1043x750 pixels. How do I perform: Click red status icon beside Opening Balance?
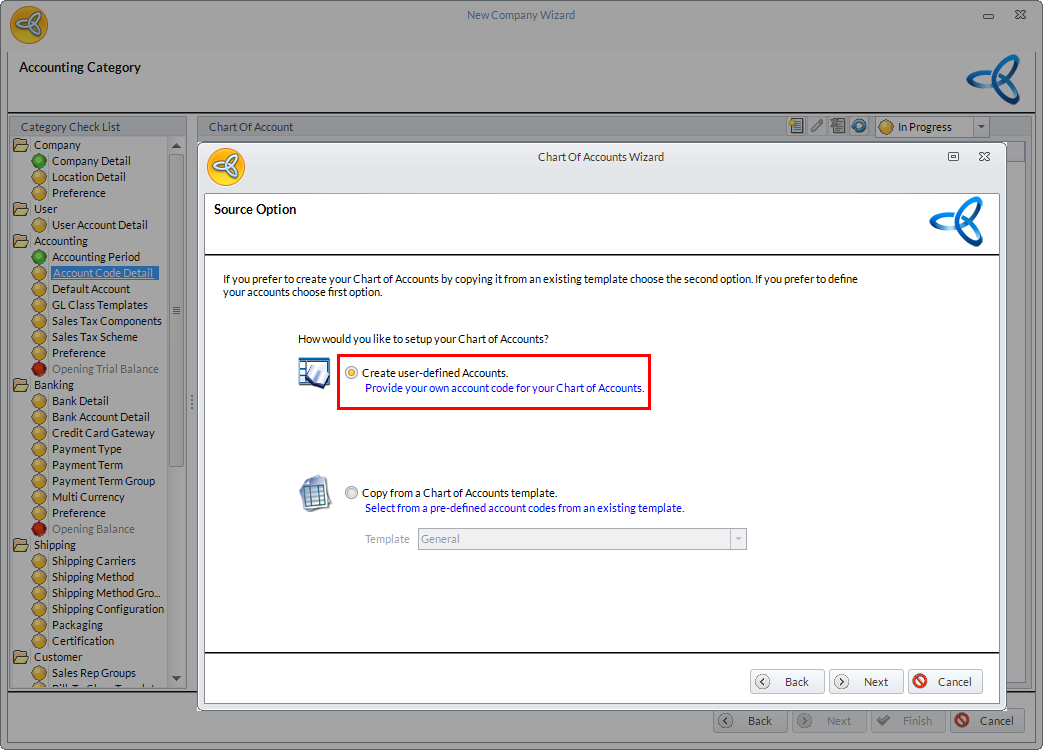[39, 529]
